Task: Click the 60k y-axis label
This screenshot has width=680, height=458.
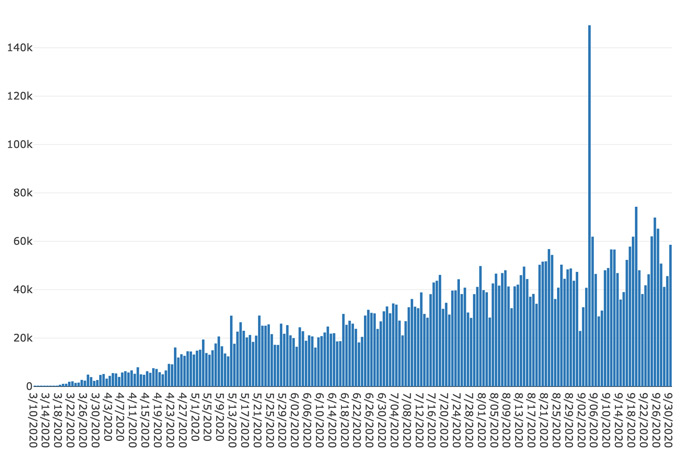Action: [23, 242]
